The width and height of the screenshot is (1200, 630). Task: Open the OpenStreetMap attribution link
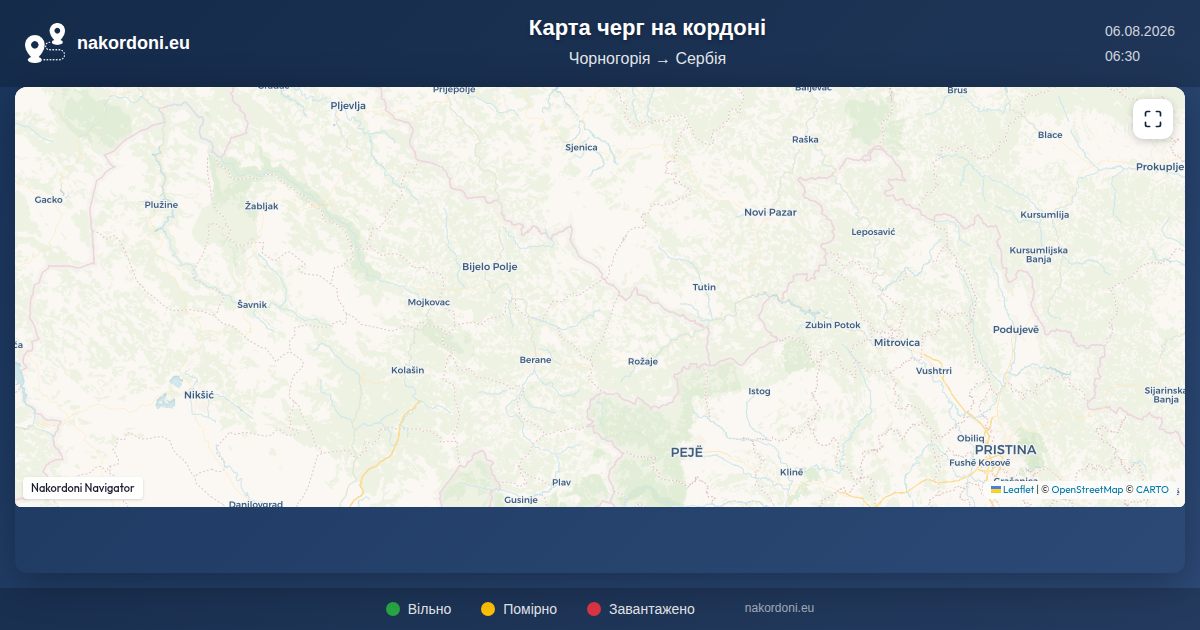click(x=1087, y=490)
